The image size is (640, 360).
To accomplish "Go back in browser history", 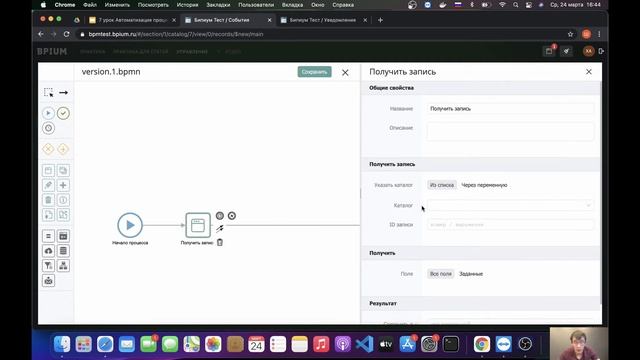I will click(x=41, y=34).
